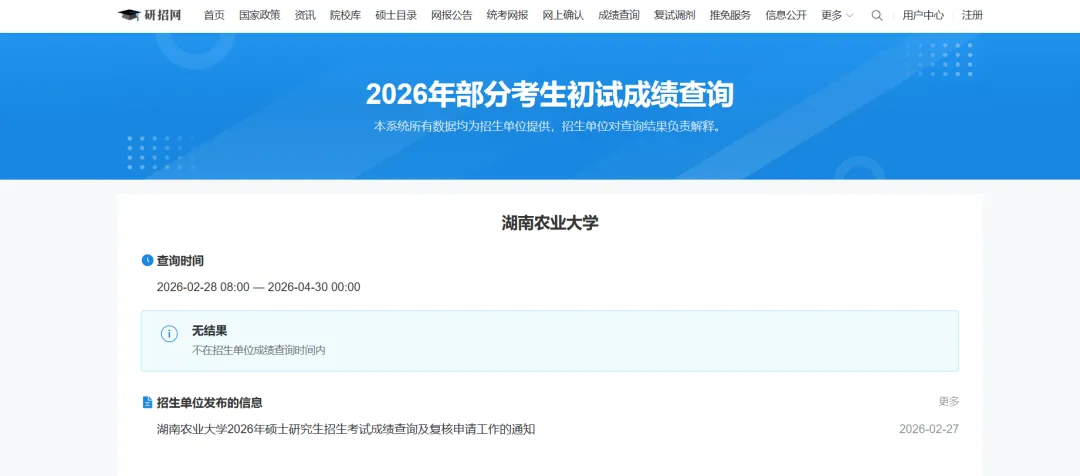Screen dimensions: 1080x476
Task: Click the notice date 2026-02-27
Action: [928, 429]
